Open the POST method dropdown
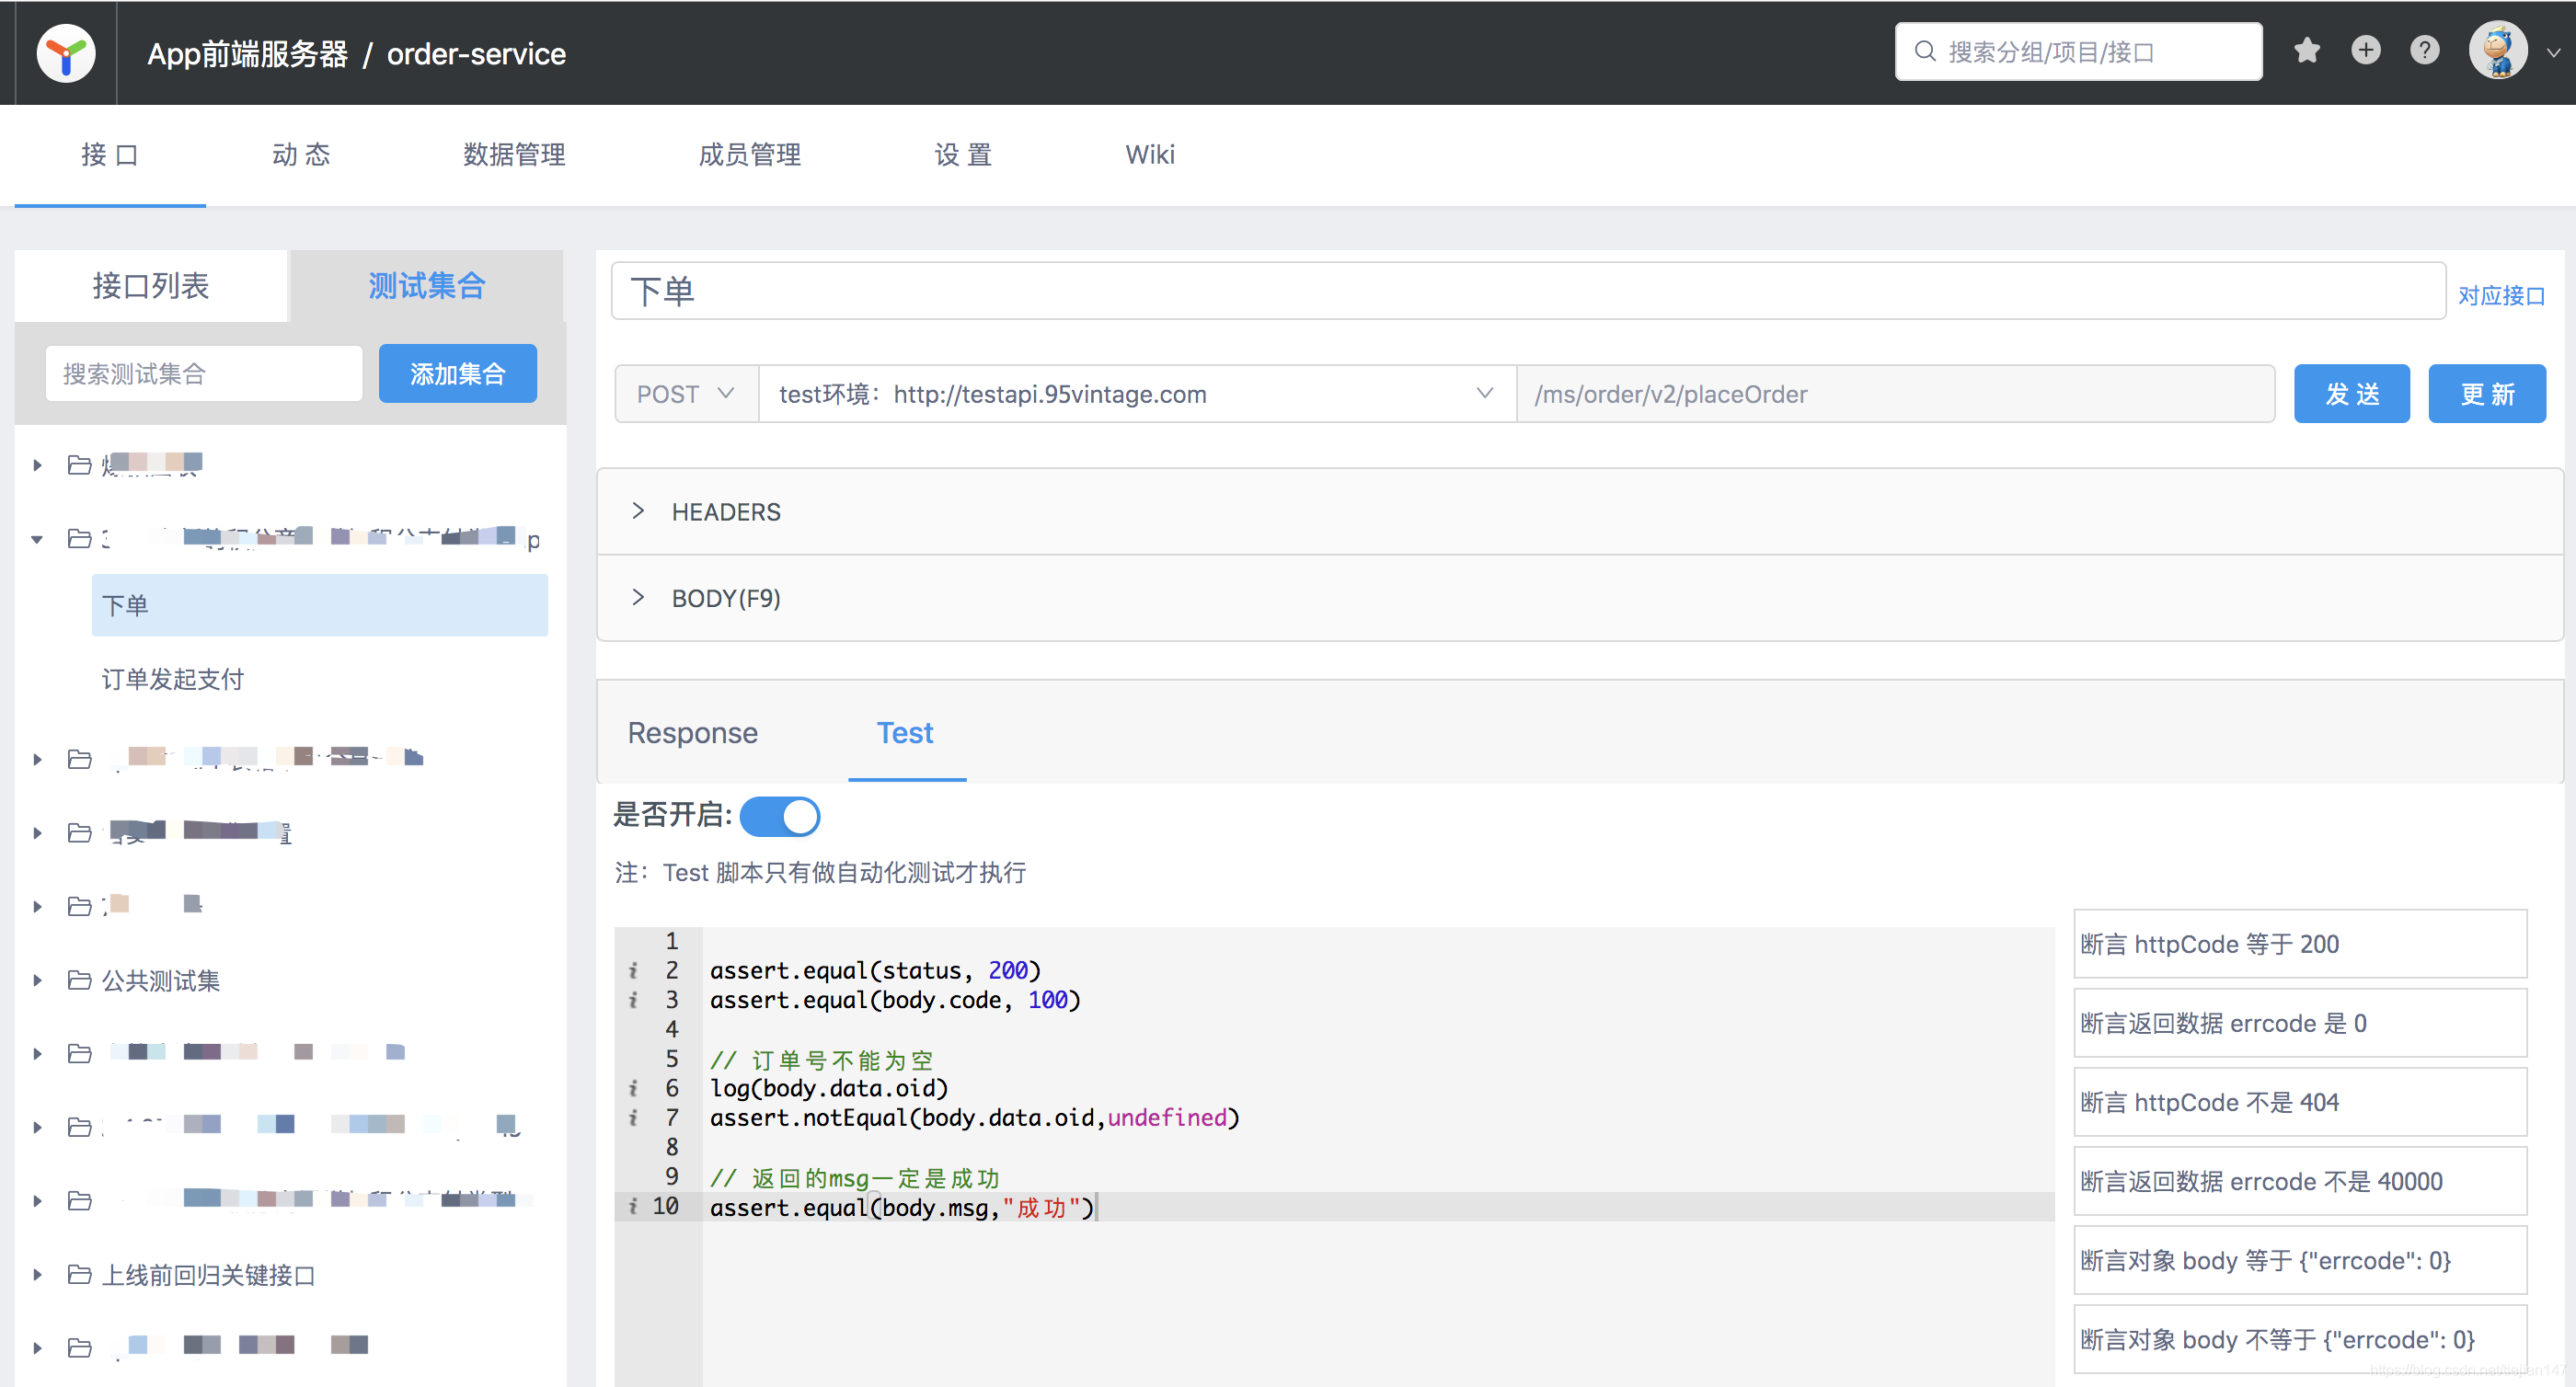The image size is (2576, 1387). pos(686,394)
